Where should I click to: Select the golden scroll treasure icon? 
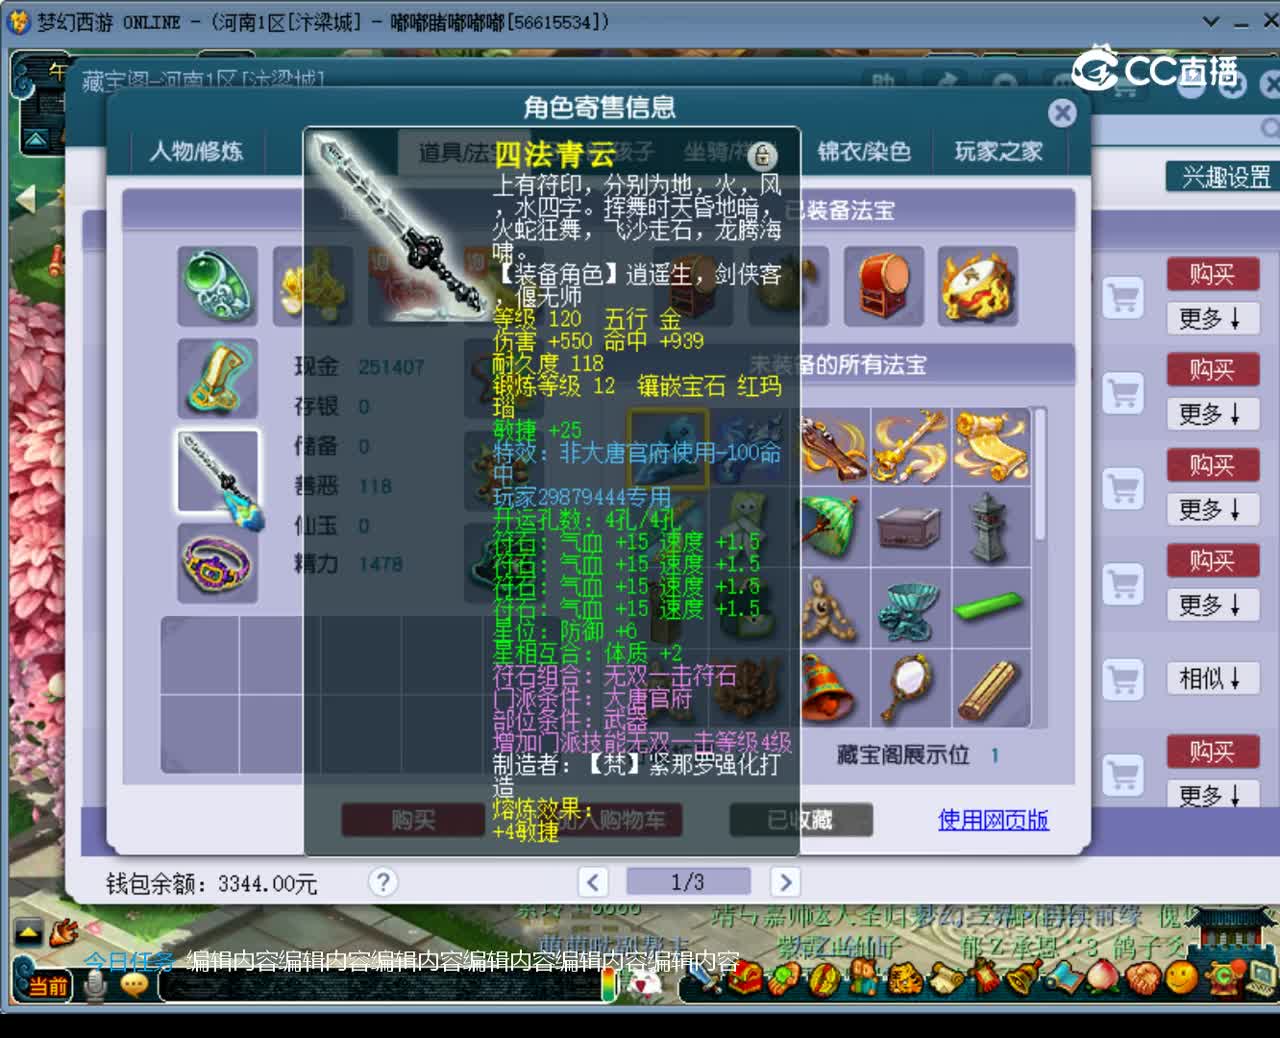[991, 446]
